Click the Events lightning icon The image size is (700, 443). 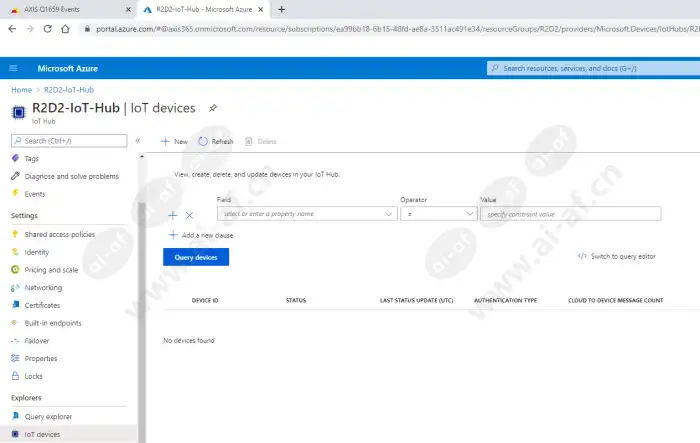(15, 193)
